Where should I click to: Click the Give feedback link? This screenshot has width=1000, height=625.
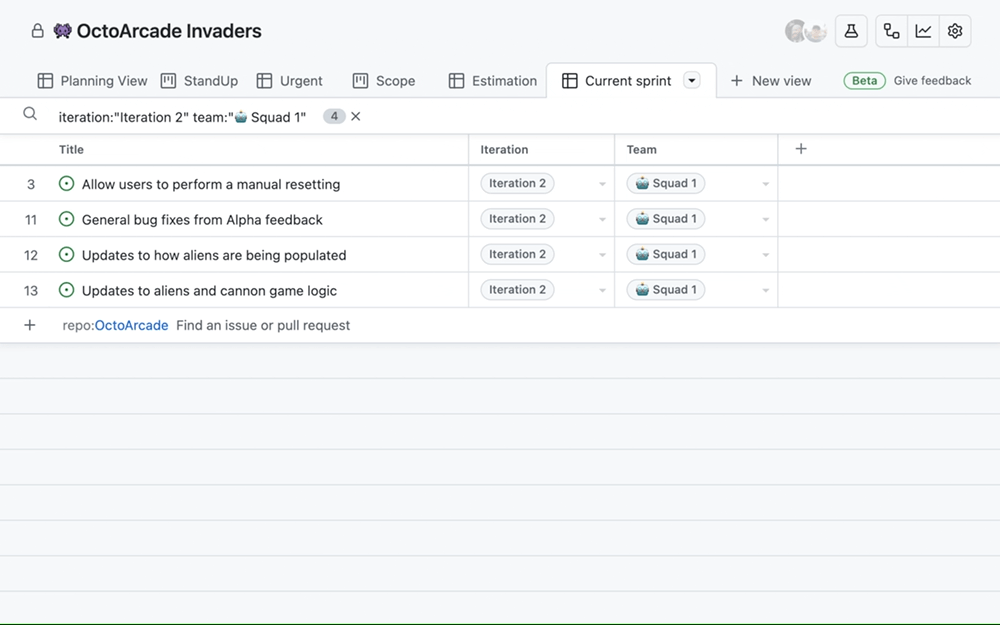[x=932, y=80]
